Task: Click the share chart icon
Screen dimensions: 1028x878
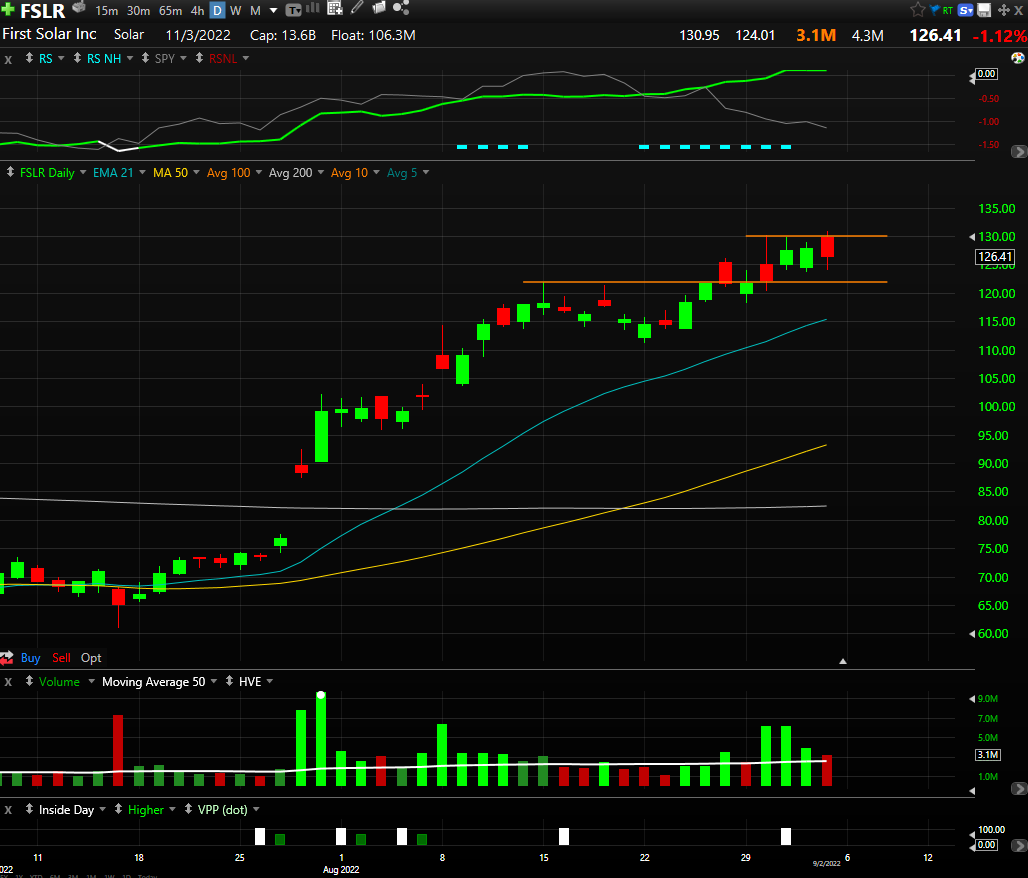Action: (401, 8)
